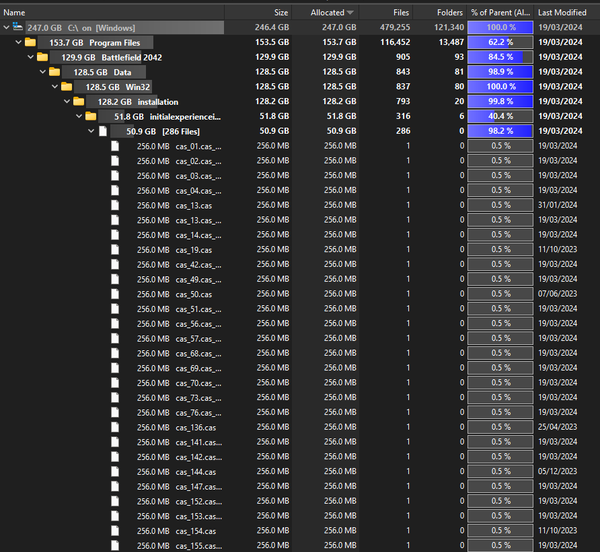Click the 62.2 % bar for Program Files
Viewport: 600px width, 552px height.
[x=501, y=42]
